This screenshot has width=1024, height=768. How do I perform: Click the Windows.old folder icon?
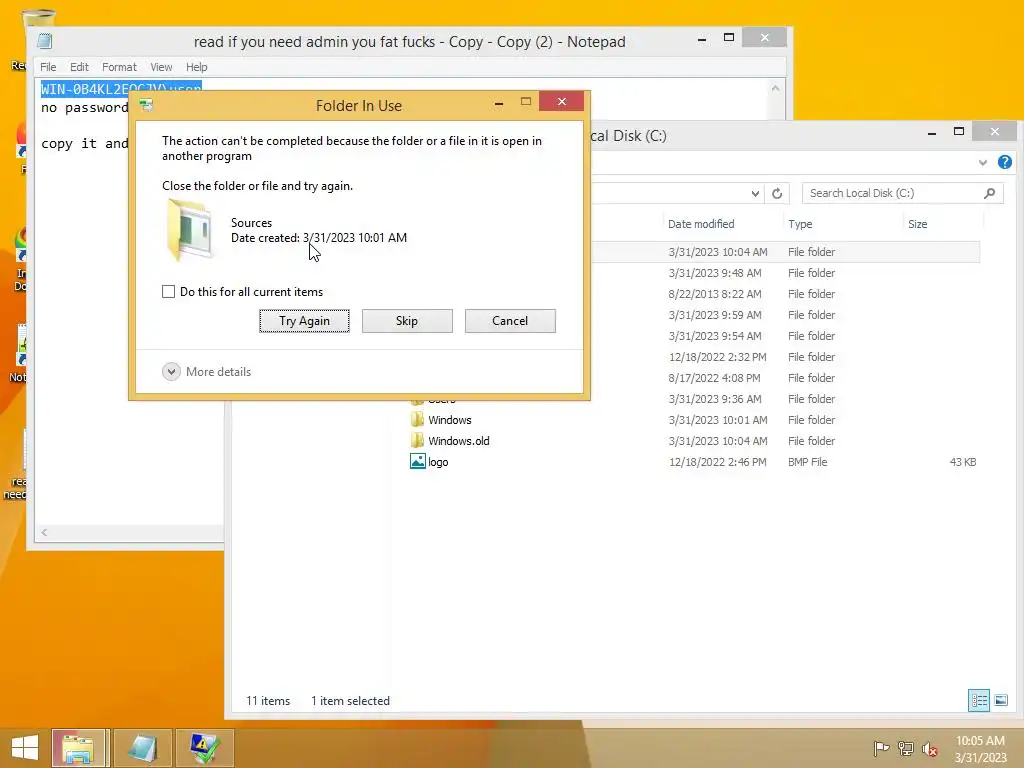pyautogui.click(x=417, y=440)
